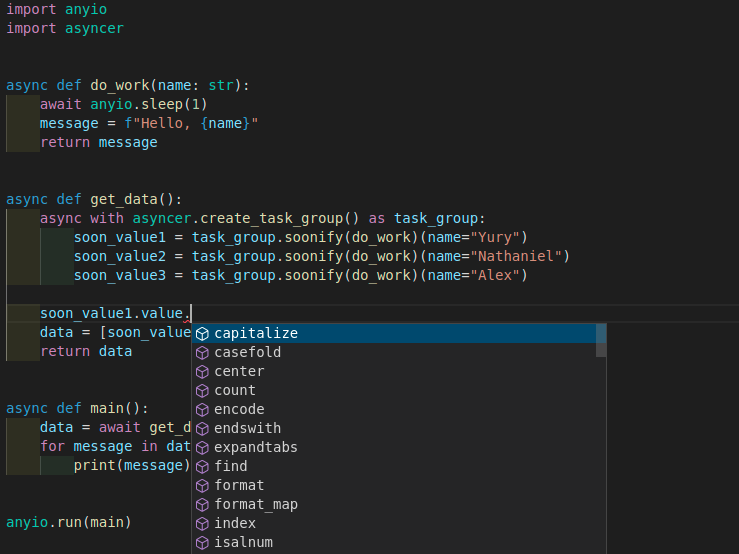The image size is (739, 554).
Task: Click the cube icon beside center
Action: pos(202,371)
